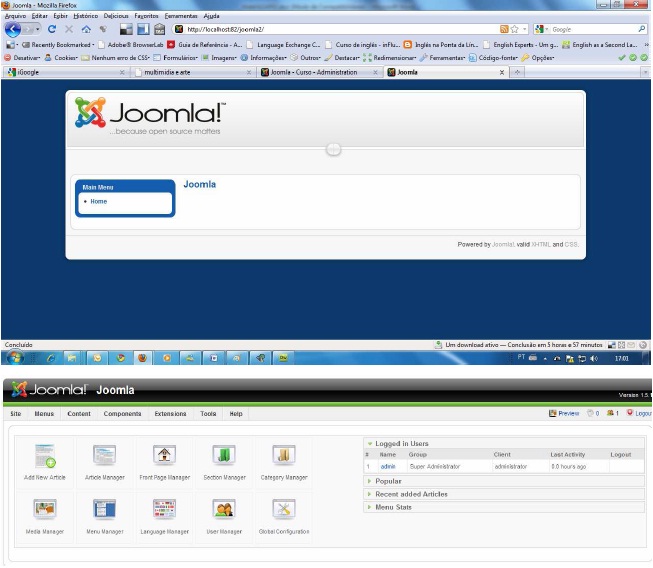Open the Global Configuration icon
This screenshot has height=568, width=653.
284,516
